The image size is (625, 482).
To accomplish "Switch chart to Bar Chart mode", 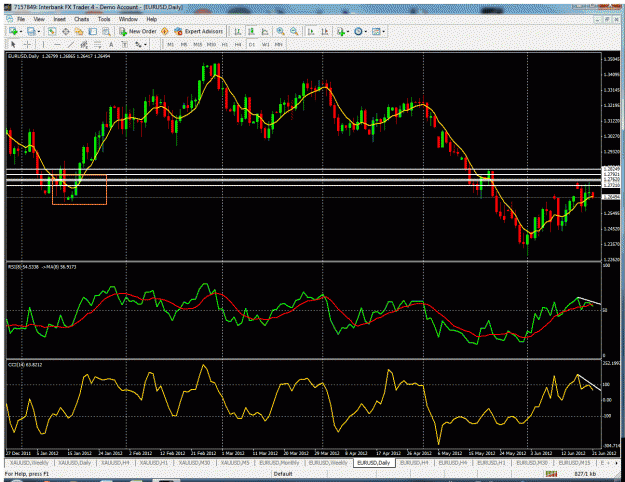I will click(238, 31).
